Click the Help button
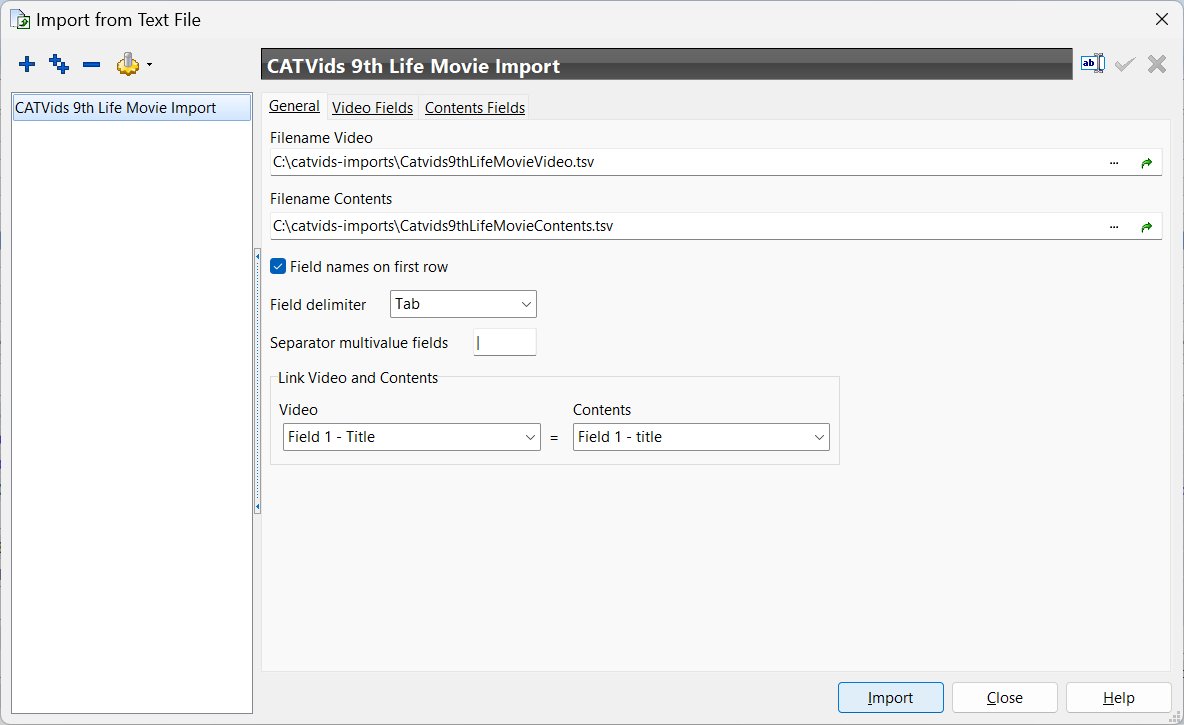Image resolution: width=1184 pixels, height=725 pixels. [x=1118, y=698]
